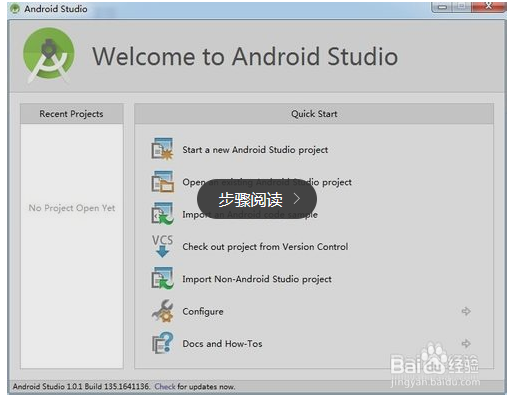Click the Quick Start panel header
Image resolution: width=509 pixels, height=400 pixels.
click(314, 114)
